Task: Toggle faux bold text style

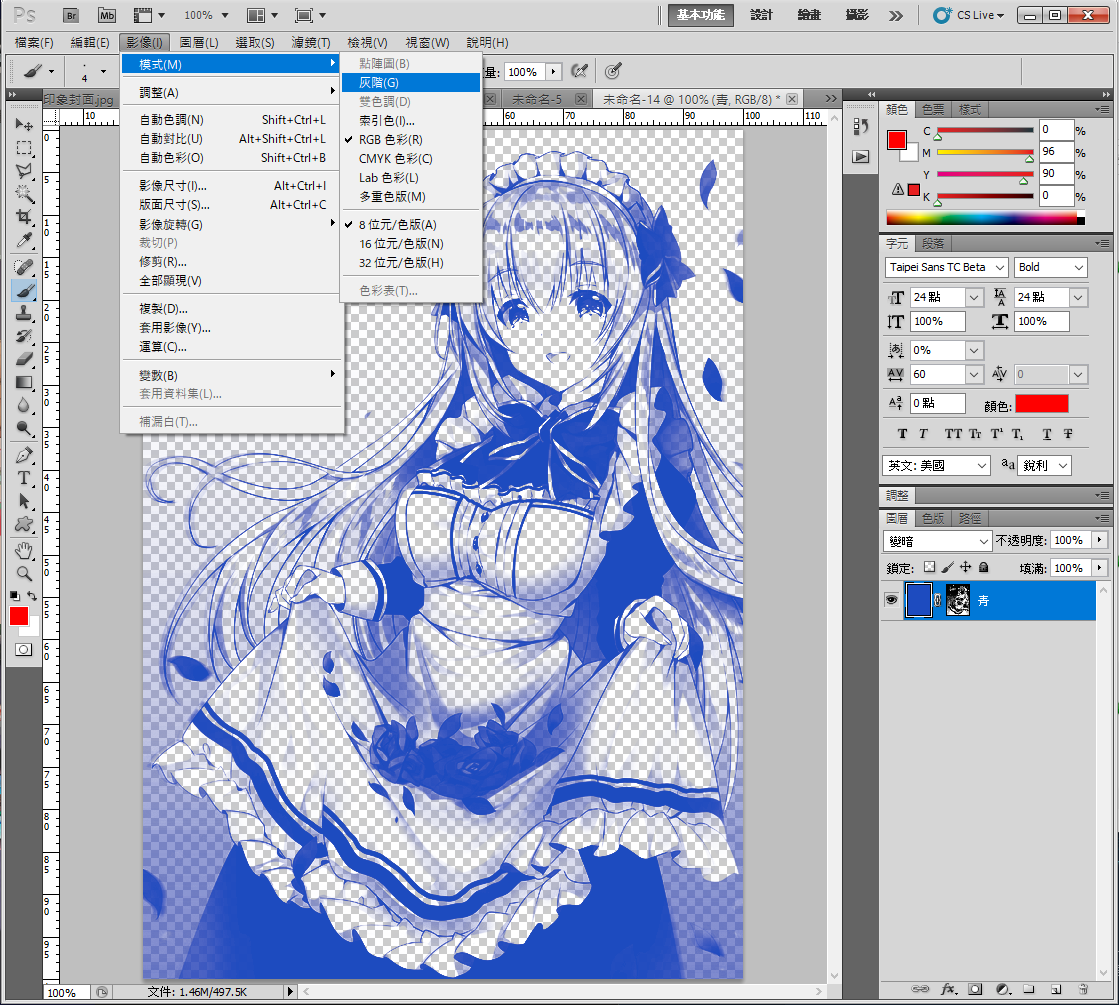Action: [903, 434]
